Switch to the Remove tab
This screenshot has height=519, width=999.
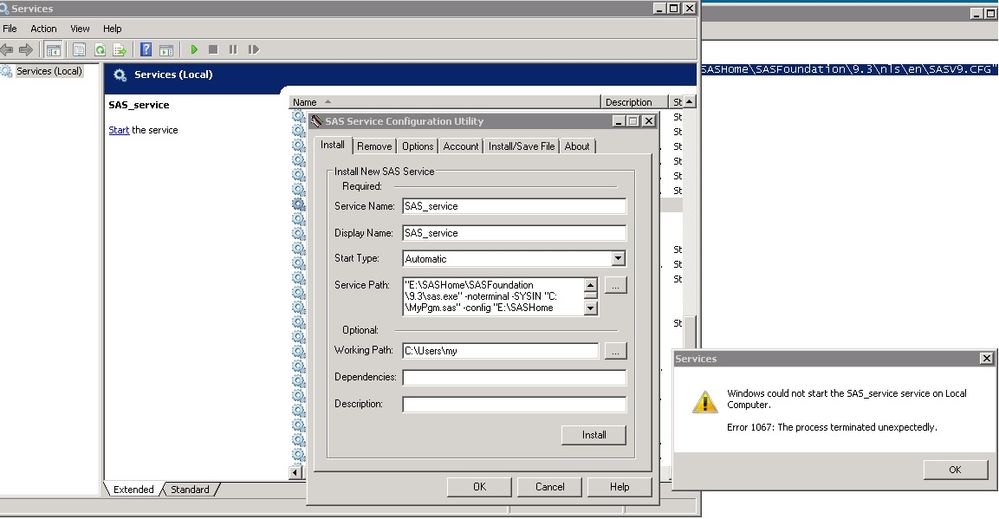coord(374,146)
